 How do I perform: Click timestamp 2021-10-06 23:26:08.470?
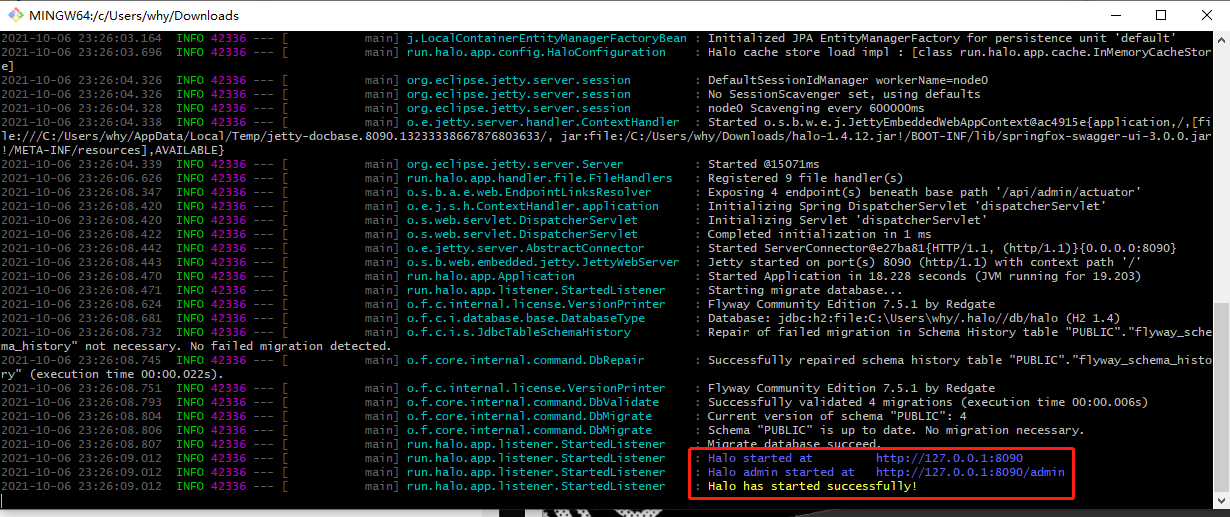coord(81,276)
